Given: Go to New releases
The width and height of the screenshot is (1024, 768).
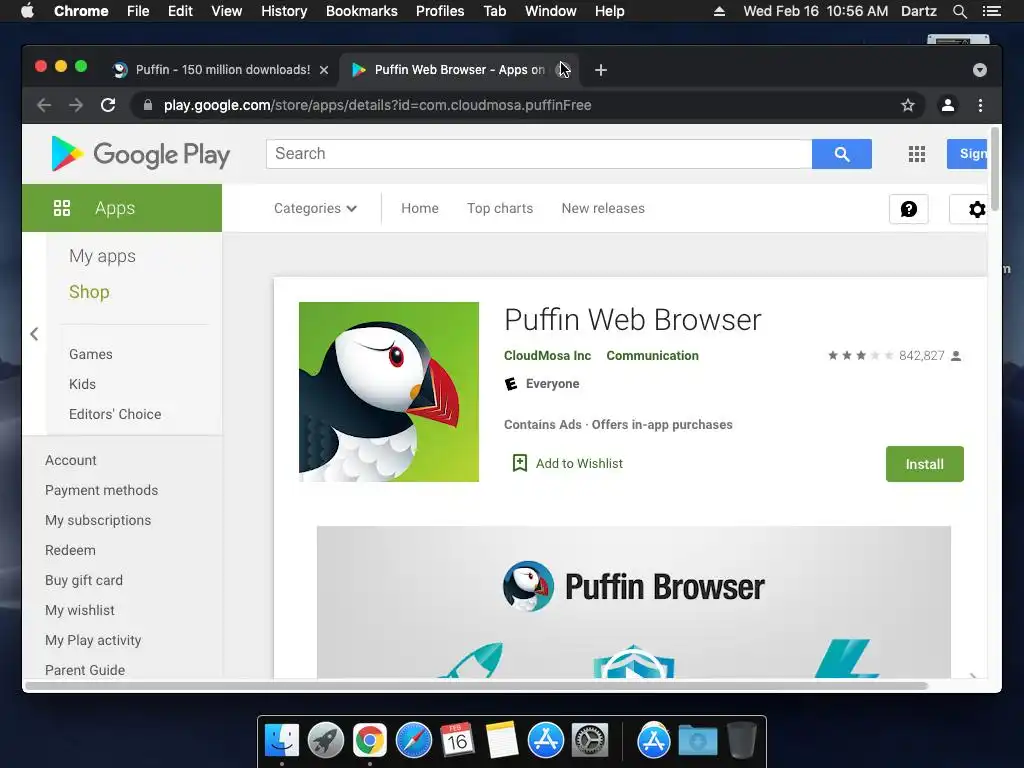Looking at the screenshot, I should click(603, 208).
